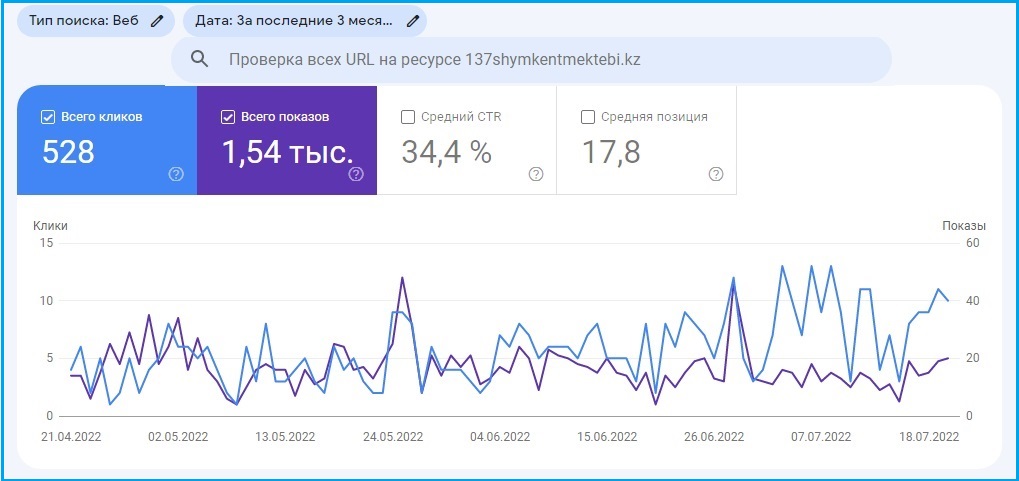Open help icon on Всего кликов card

(176, 174)
